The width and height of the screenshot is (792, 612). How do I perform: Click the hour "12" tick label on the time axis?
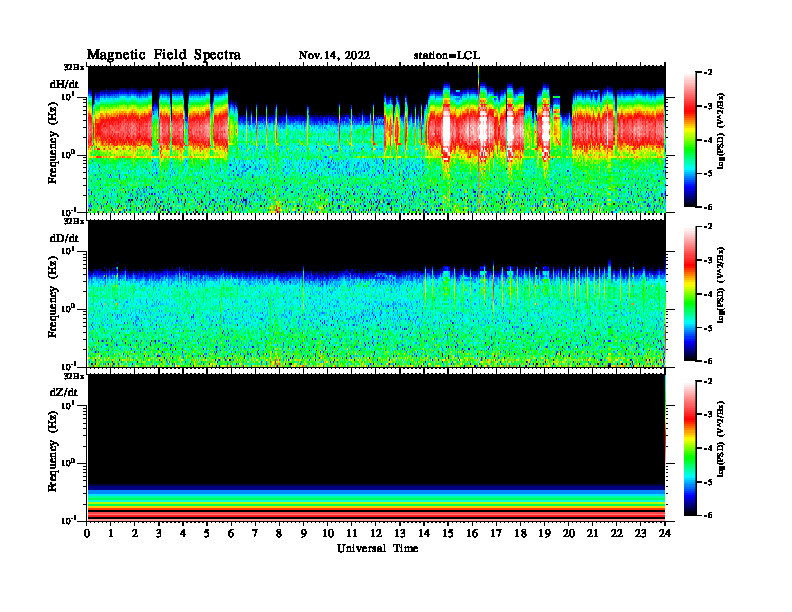[376, 533]
